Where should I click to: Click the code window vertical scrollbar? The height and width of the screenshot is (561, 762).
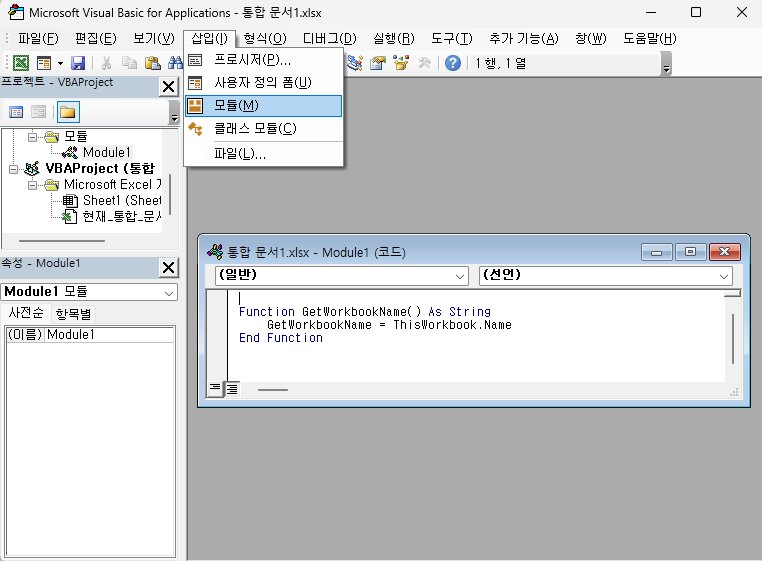[733, 339]
